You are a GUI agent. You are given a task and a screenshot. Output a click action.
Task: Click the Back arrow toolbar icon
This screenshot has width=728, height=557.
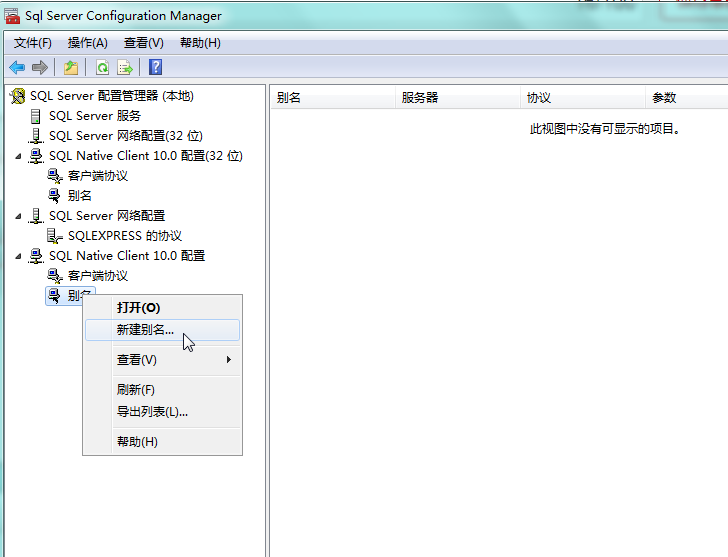(17, 68)
